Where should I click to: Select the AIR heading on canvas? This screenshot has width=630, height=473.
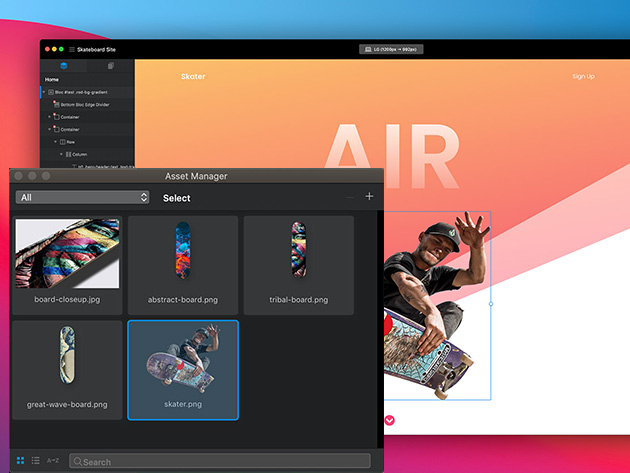[x=392, y=157]
